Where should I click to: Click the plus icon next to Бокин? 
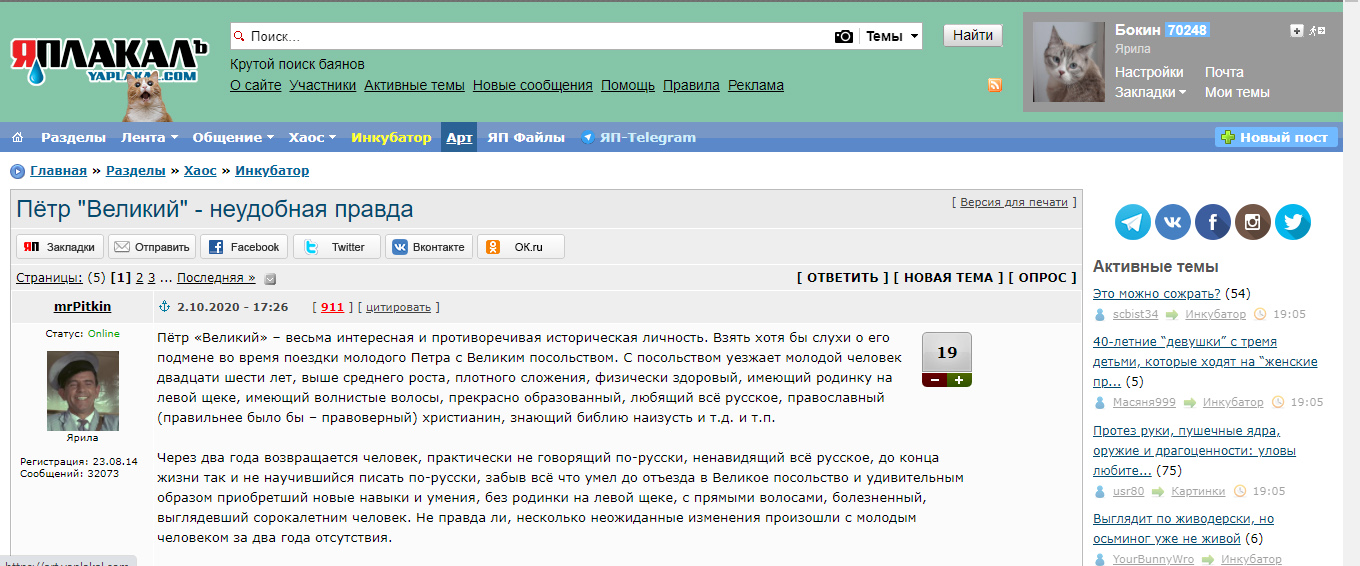1297,31
